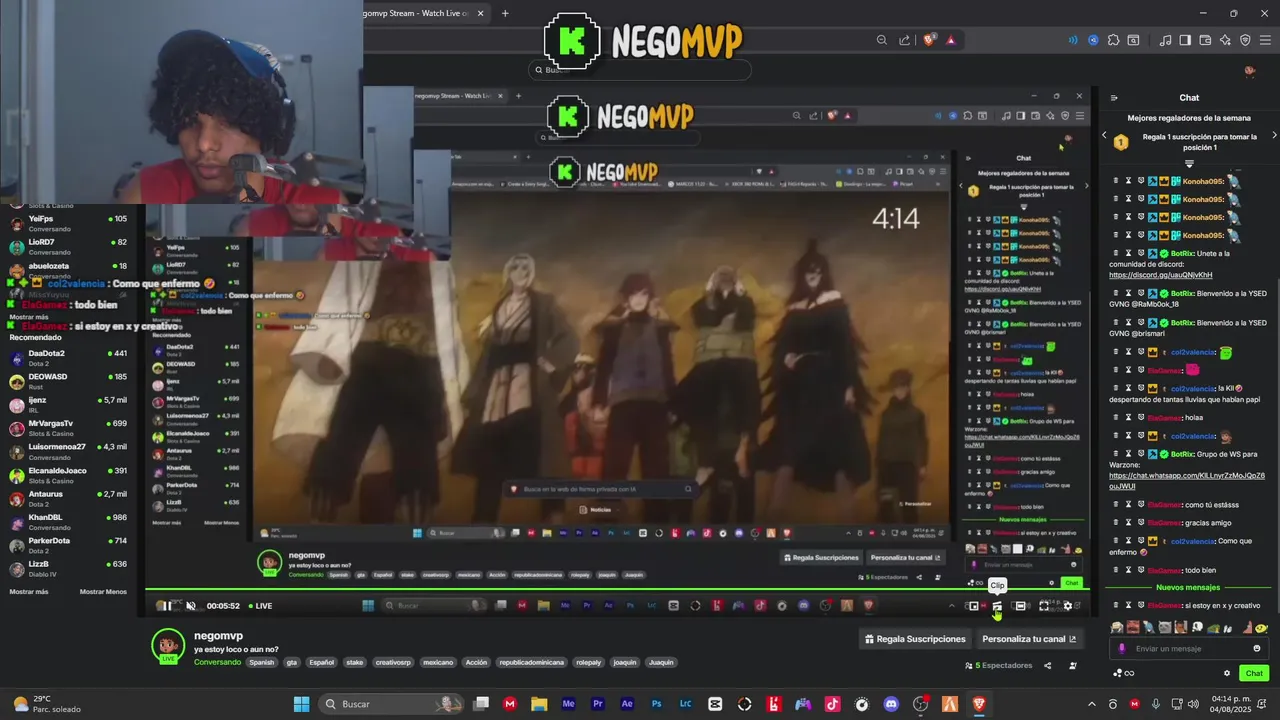This screenshot has height=720, width=1280.
Task: Click the Clip button in player controls
Action: [997, 606]
